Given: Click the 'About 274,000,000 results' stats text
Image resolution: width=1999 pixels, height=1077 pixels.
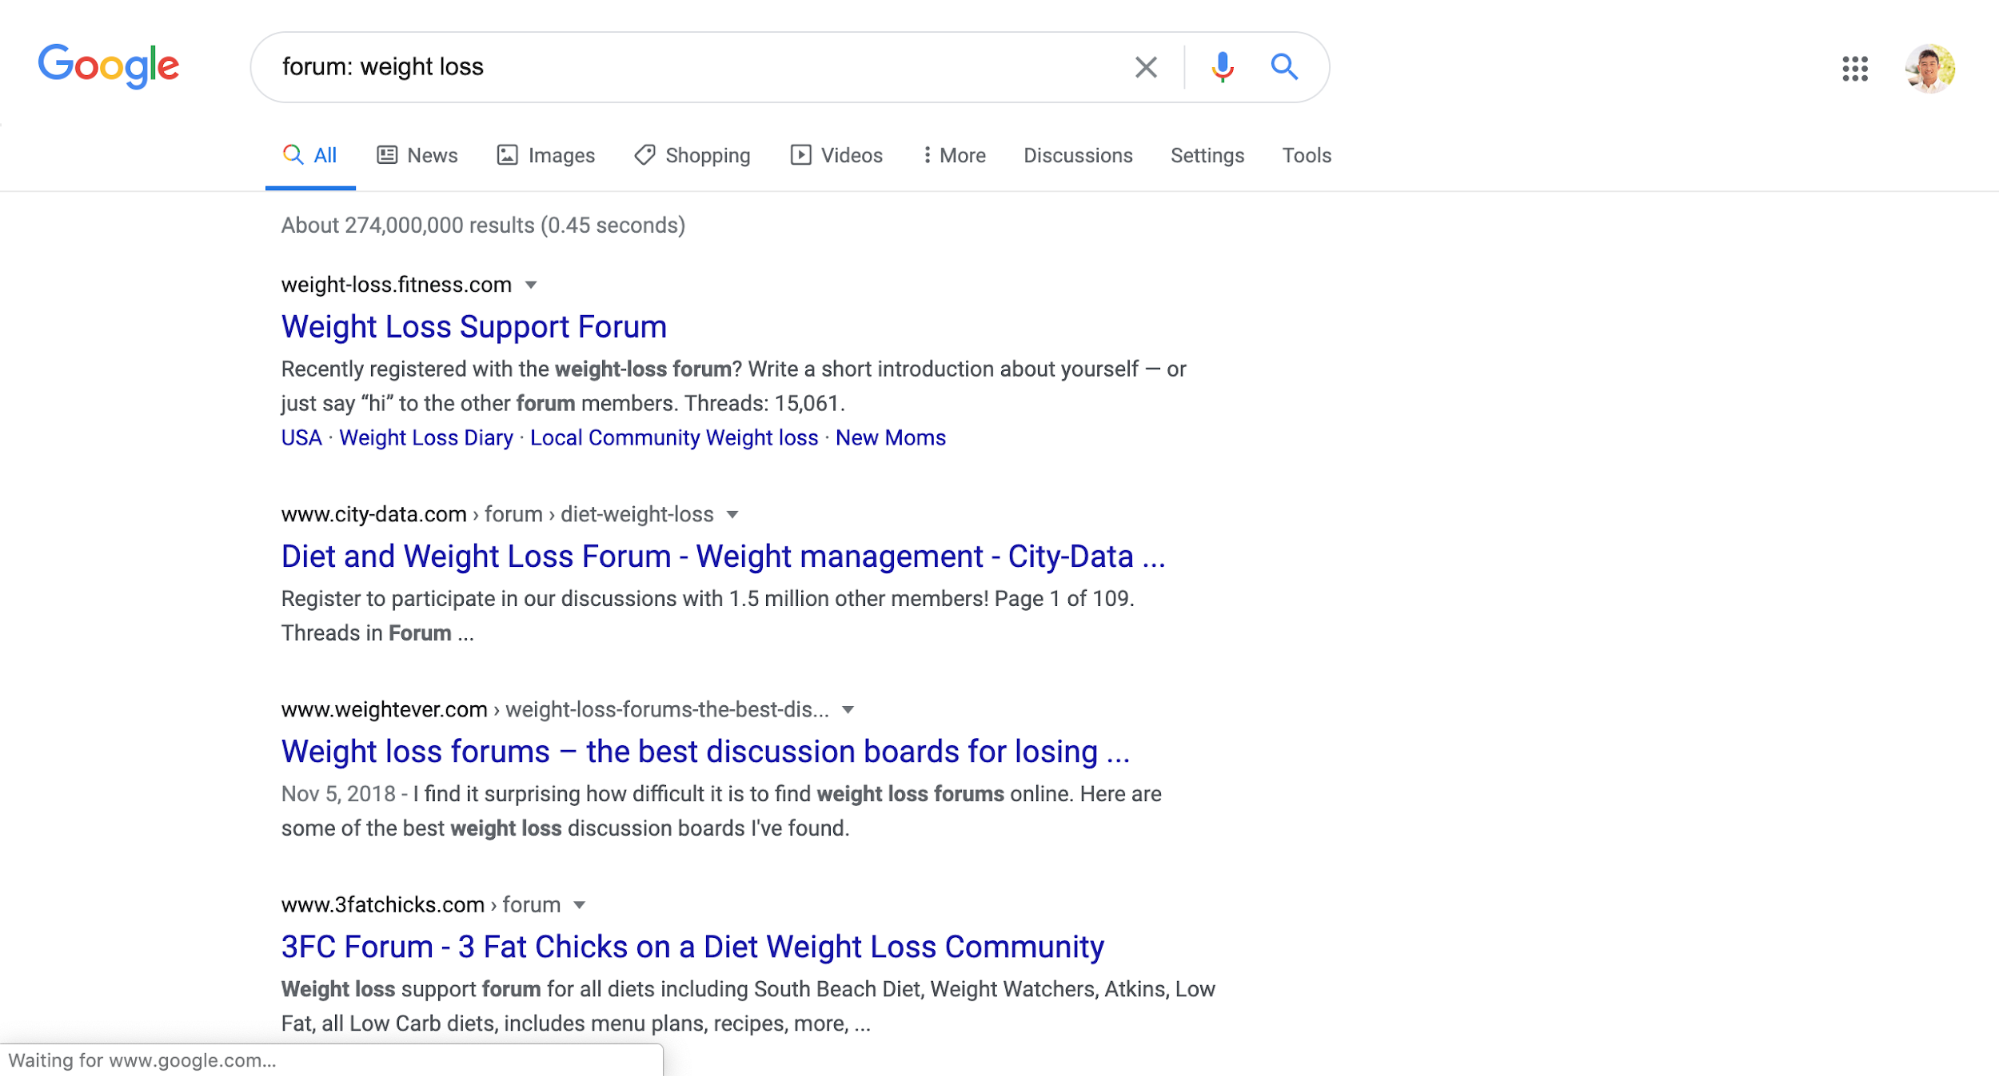Looking at the screenshot, I should tap(483, 226).
